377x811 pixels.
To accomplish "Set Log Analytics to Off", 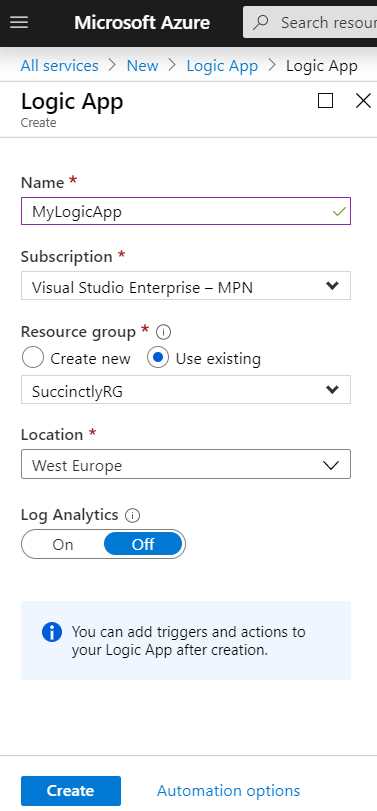I will point(143,544).
